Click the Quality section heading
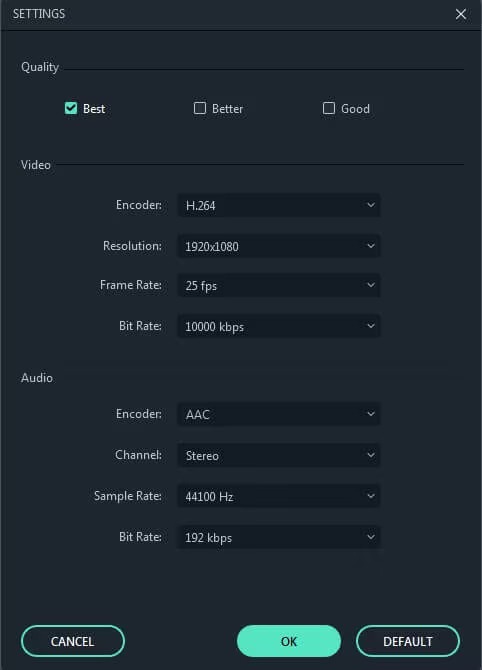 tap(40, 67)
